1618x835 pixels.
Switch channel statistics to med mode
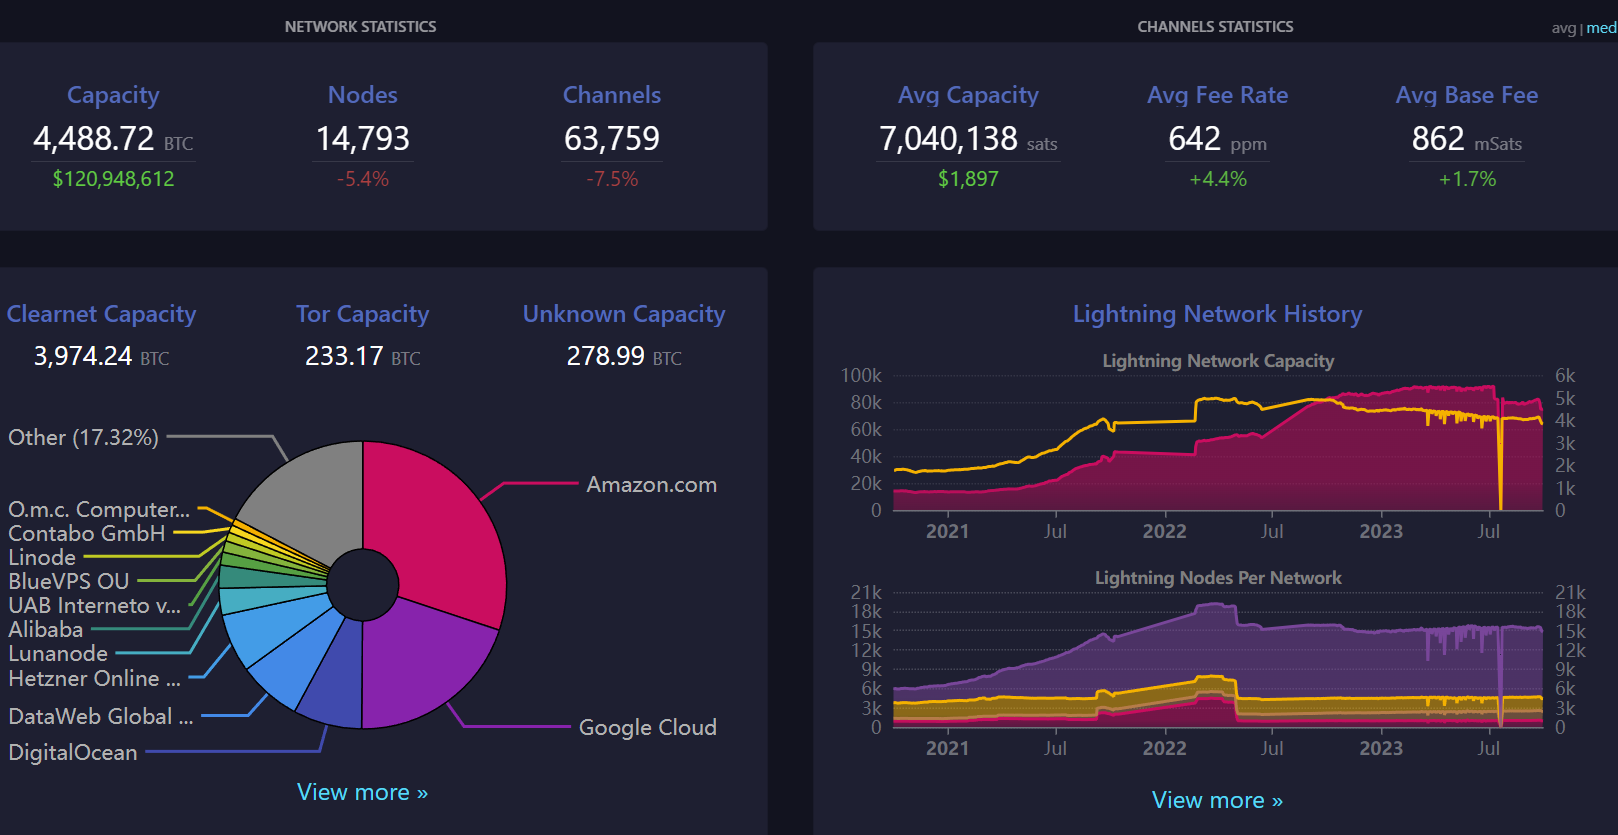tap(1601, 28)
